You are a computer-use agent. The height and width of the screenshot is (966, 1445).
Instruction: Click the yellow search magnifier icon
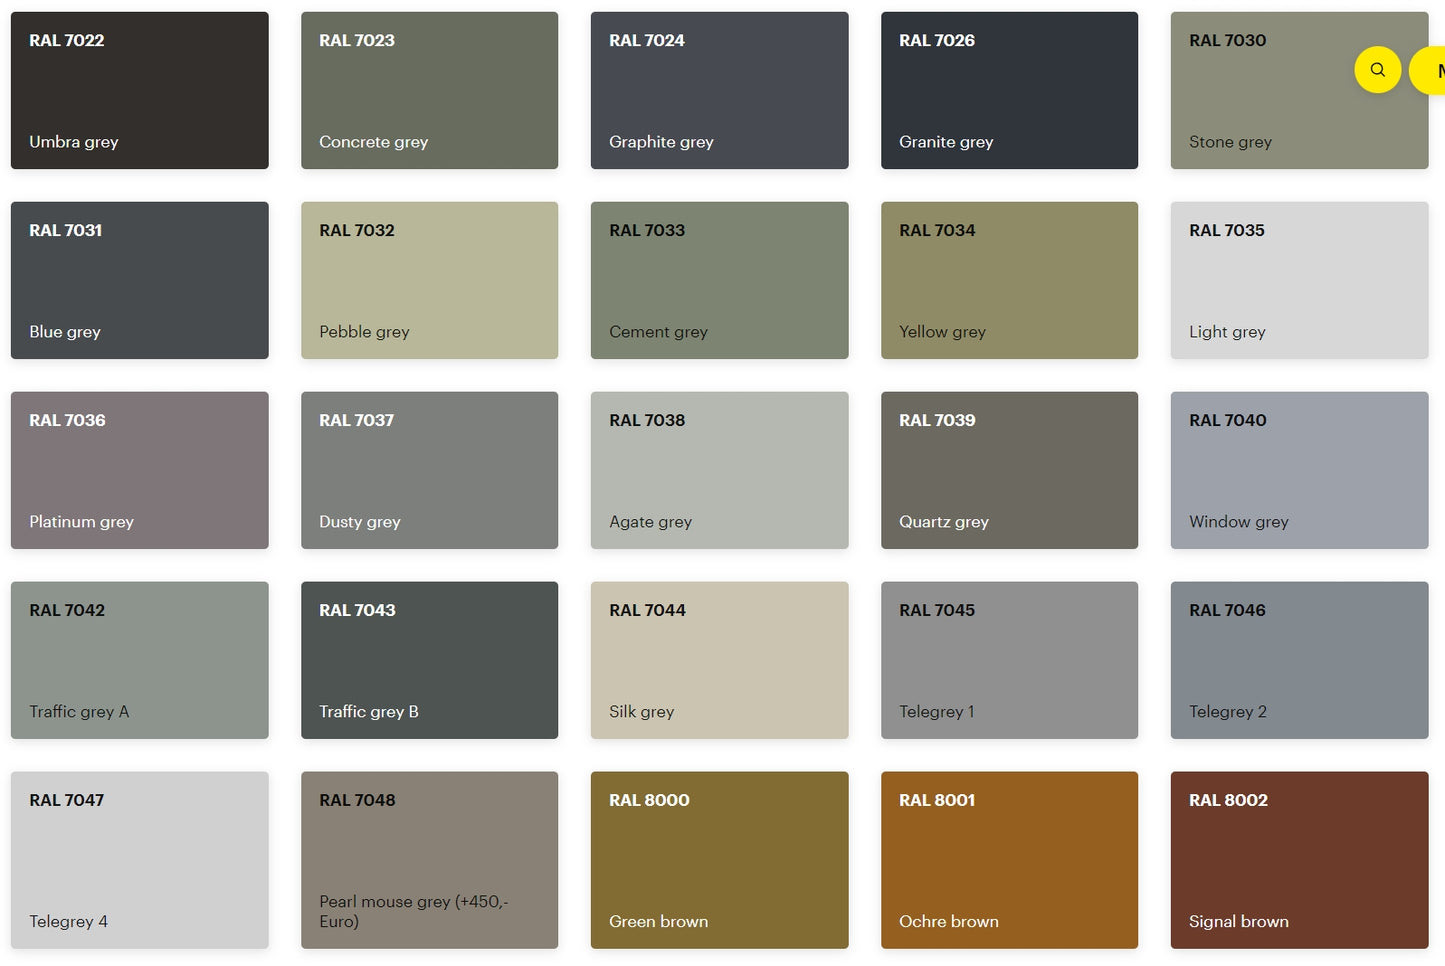coord(1377,70)
